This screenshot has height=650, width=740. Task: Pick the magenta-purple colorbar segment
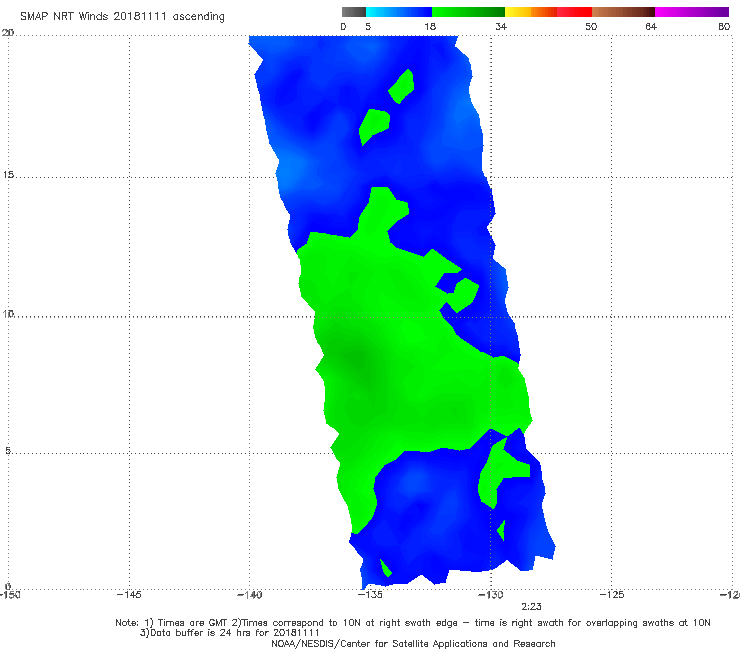(692, 12)
